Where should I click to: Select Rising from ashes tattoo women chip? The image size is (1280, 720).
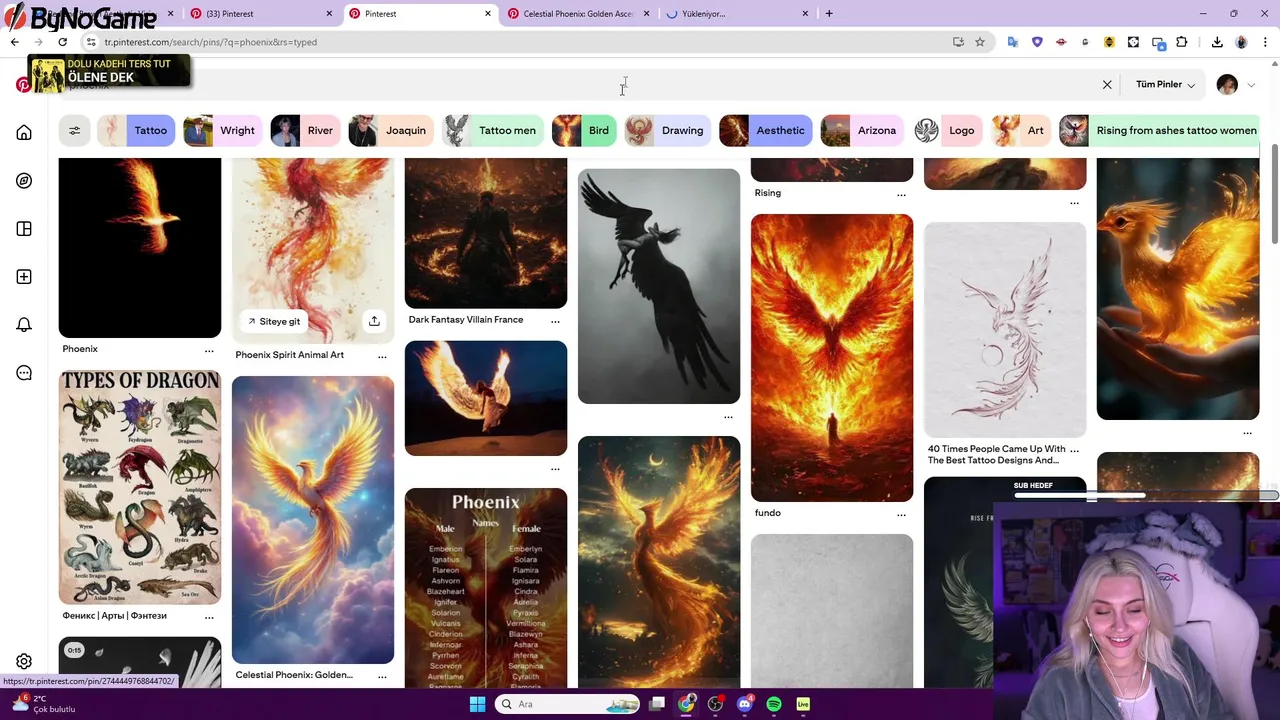click(x=1160, y=130)
